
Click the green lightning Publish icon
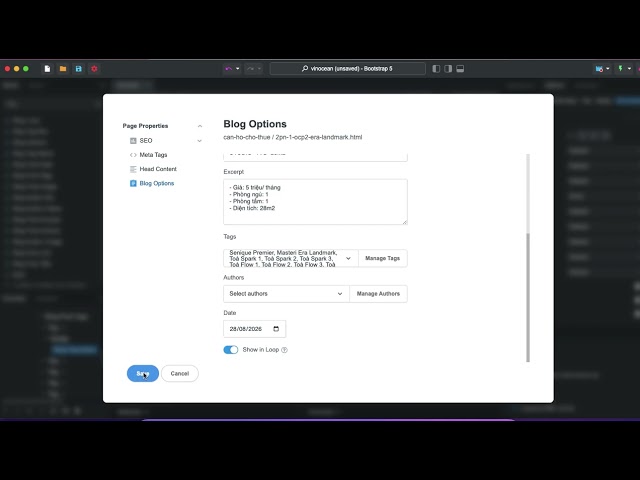tap(620, 69)
